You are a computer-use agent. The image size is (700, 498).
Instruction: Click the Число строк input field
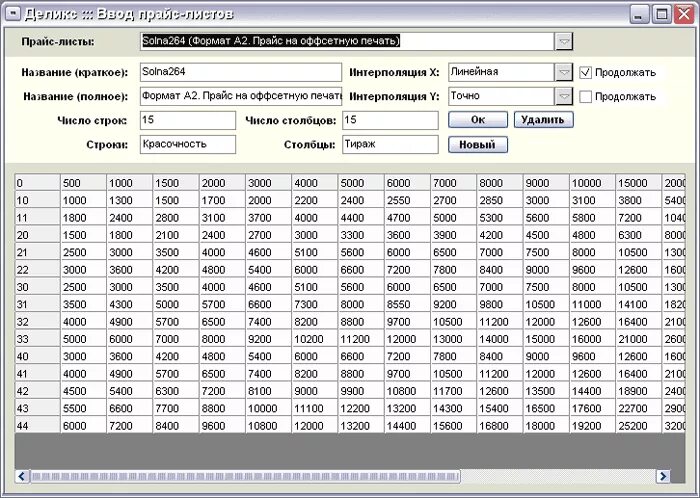(x=188, y=120)
